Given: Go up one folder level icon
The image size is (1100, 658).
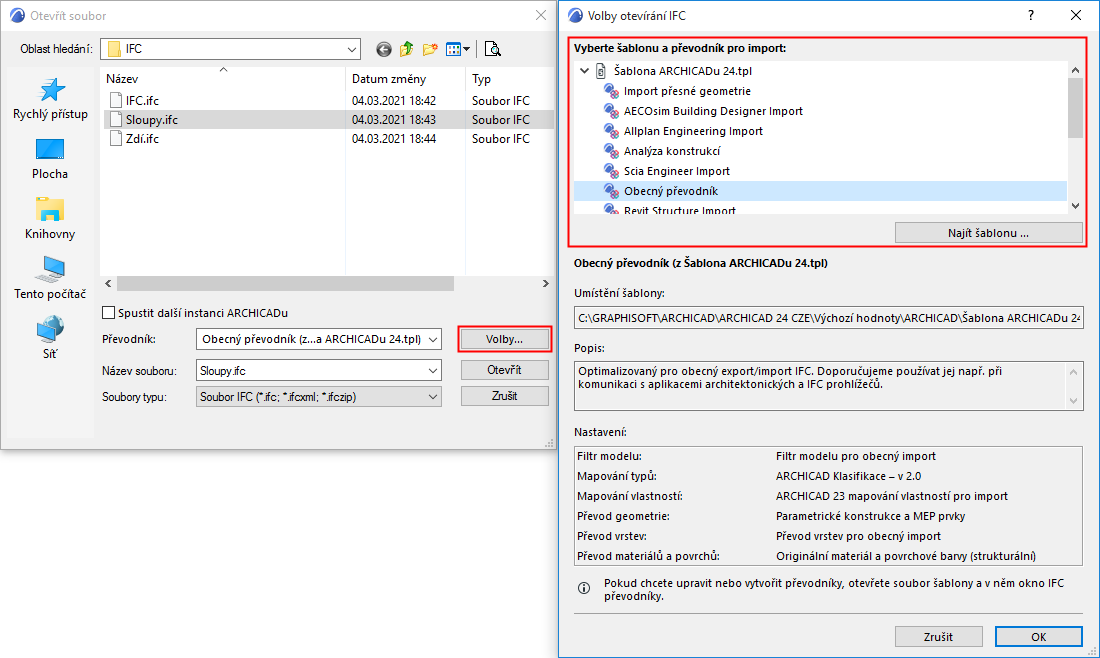Looking at the screenshot, I should (407, 49).
